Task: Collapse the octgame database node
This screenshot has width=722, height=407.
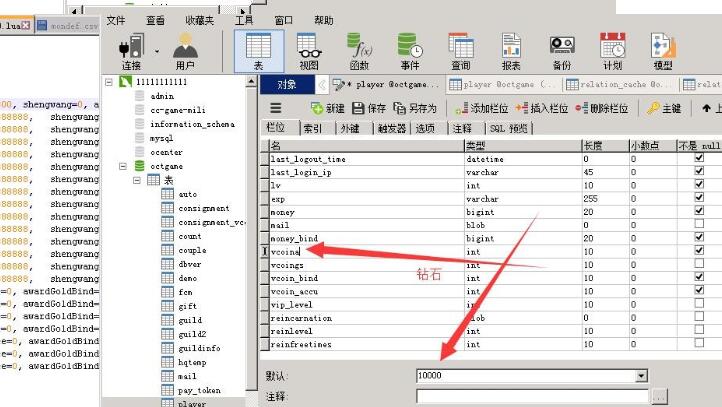Action: point(125,166)
